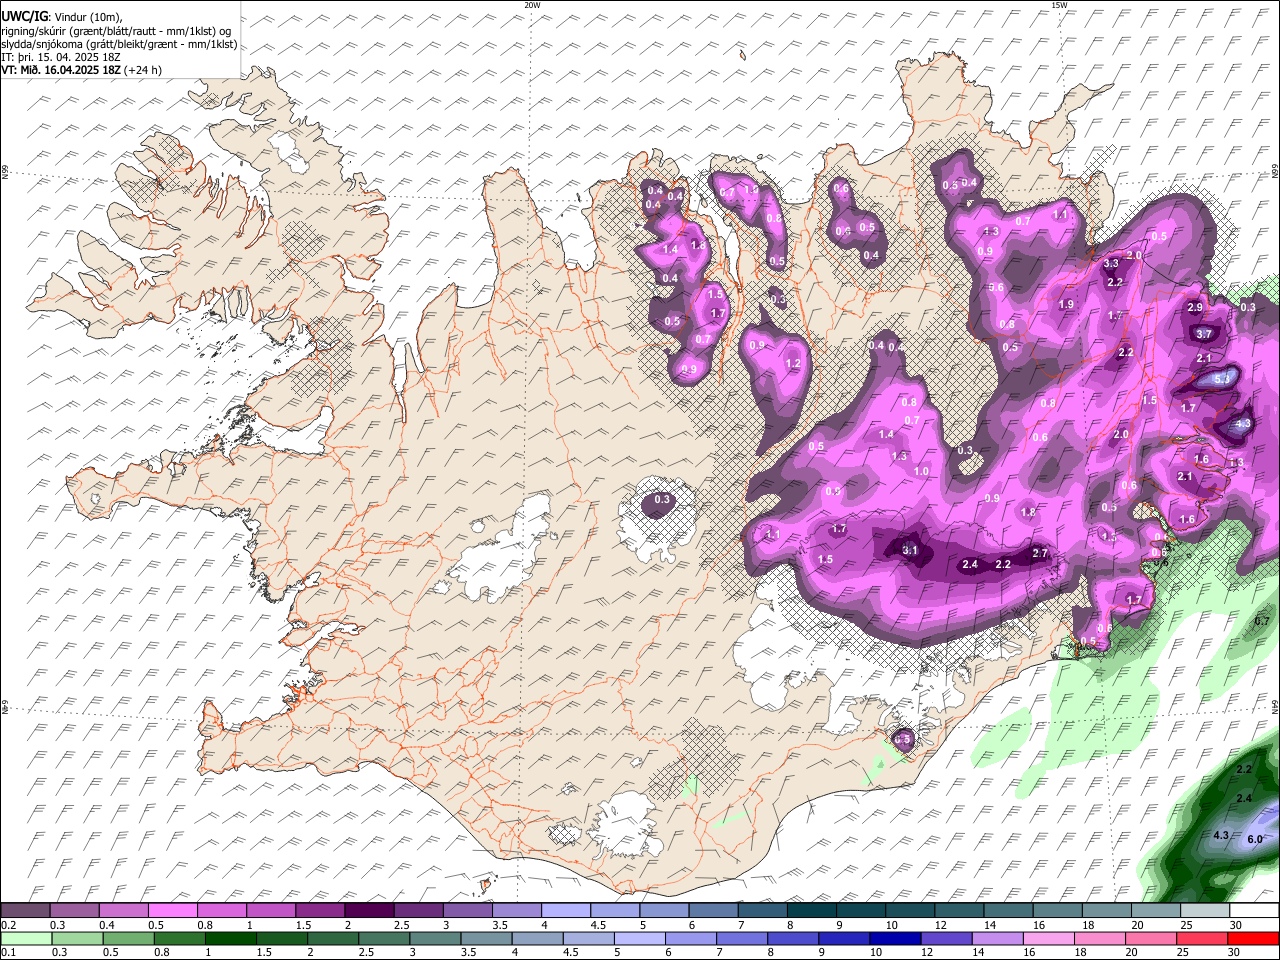Screen dimensions: 1280x960
Task: Click the 1.0 snowfall value on the map
Action: [921, 471]
